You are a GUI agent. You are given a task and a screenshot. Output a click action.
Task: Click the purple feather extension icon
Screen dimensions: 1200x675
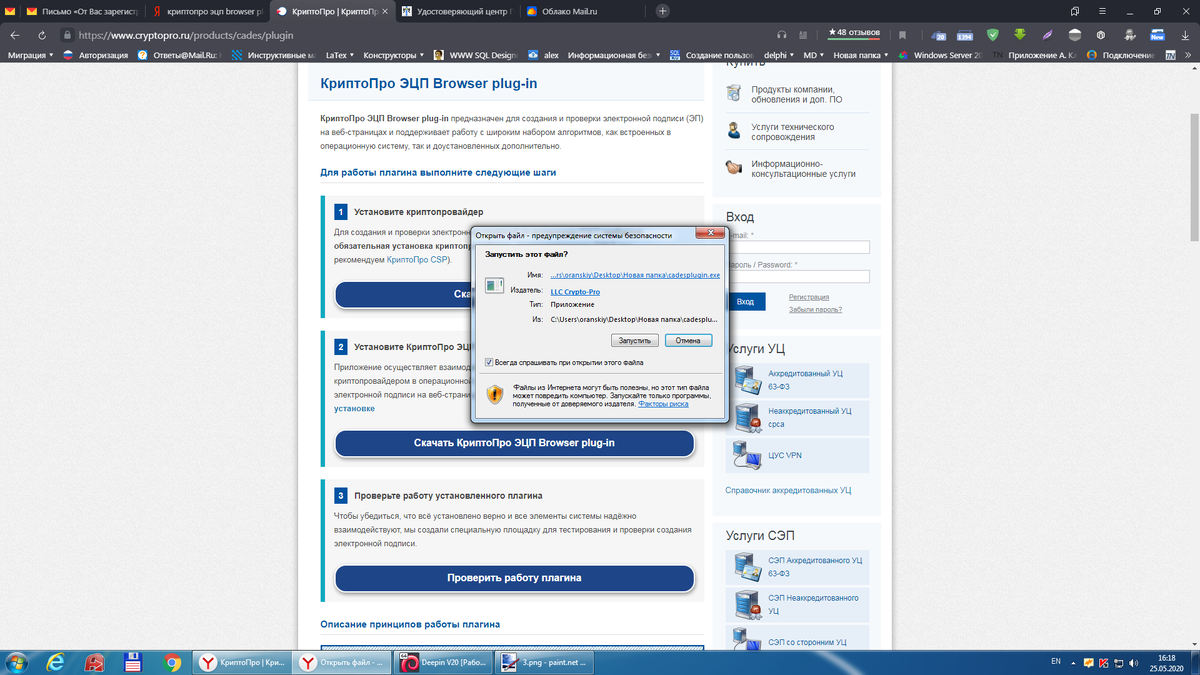(1046, 34)
